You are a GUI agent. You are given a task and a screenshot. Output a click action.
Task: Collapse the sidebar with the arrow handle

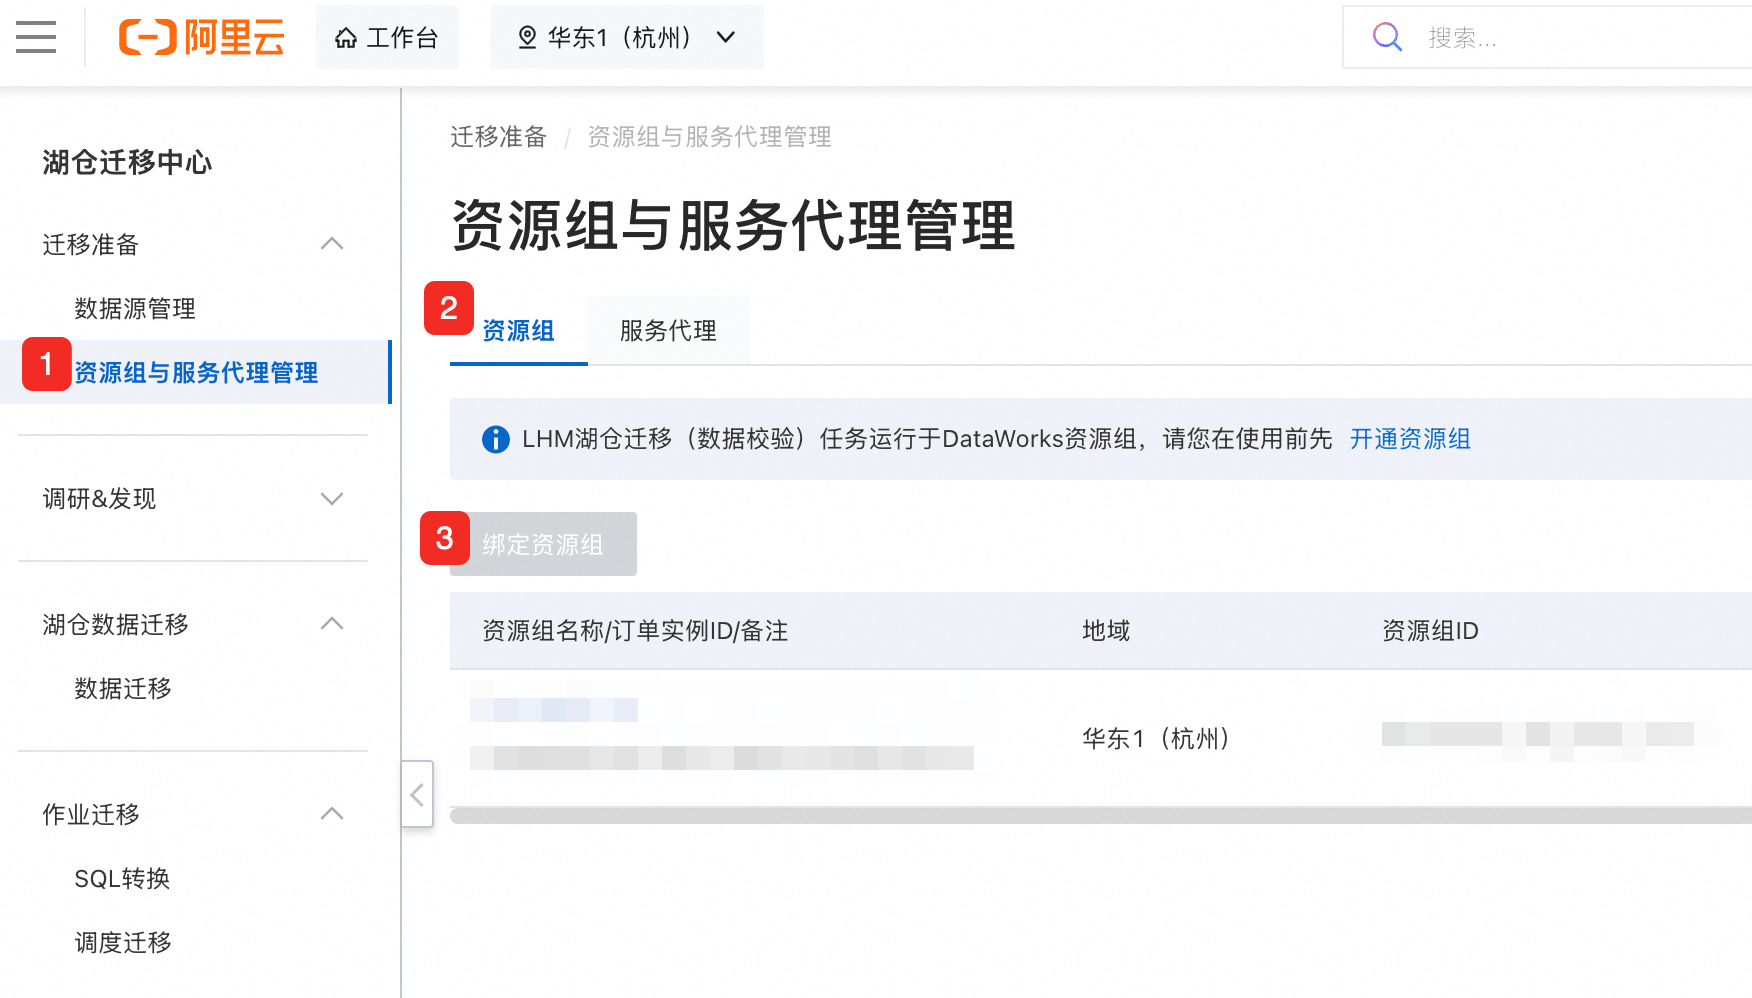point(417,794)
